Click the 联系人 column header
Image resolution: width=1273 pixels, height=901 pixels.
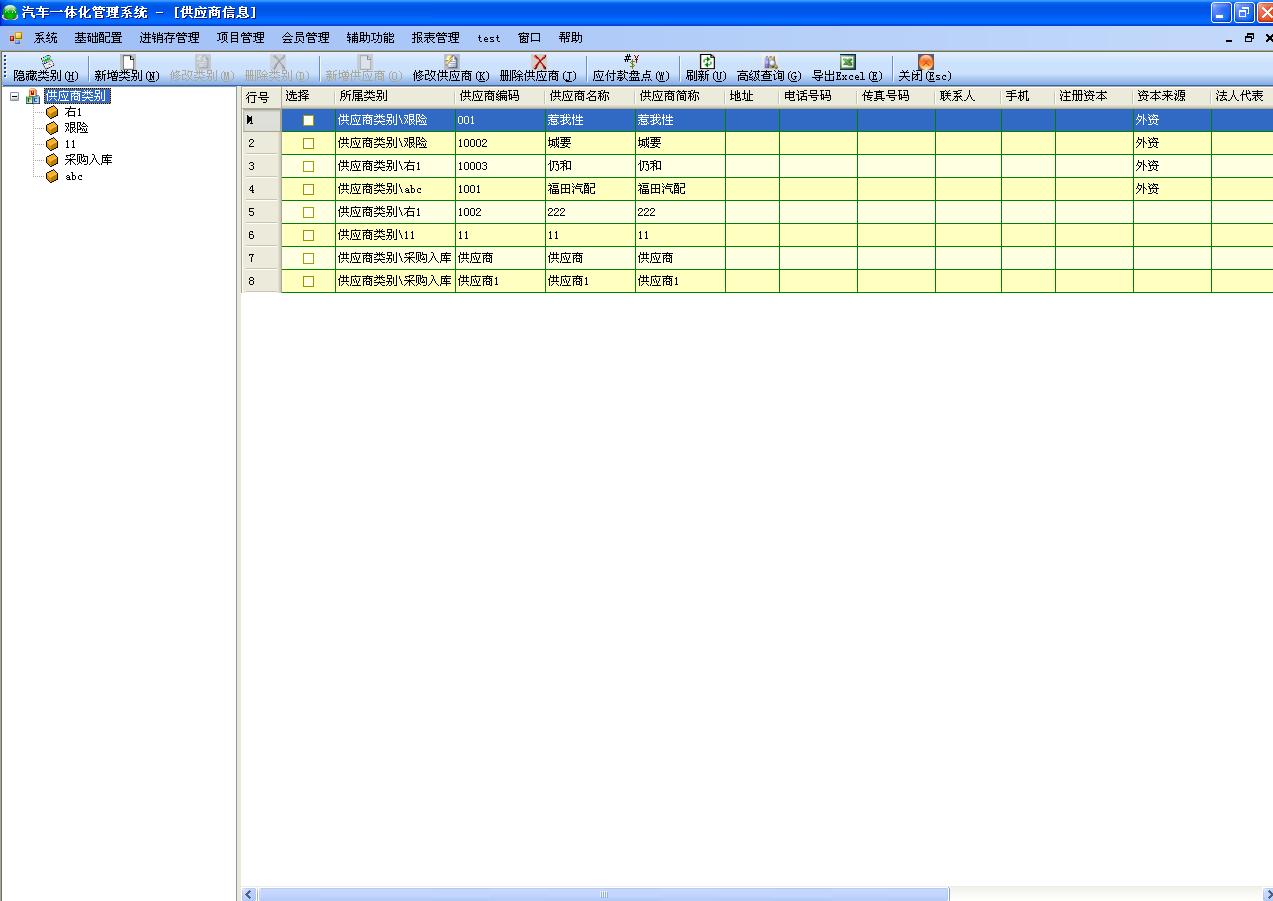point(968,97)
